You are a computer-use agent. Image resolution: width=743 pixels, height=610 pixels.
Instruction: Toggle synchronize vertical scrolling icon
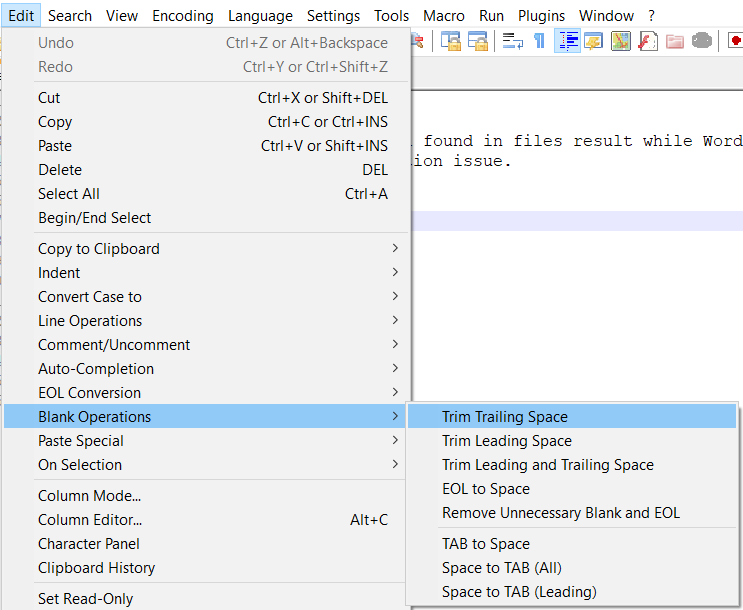[451, 41]
